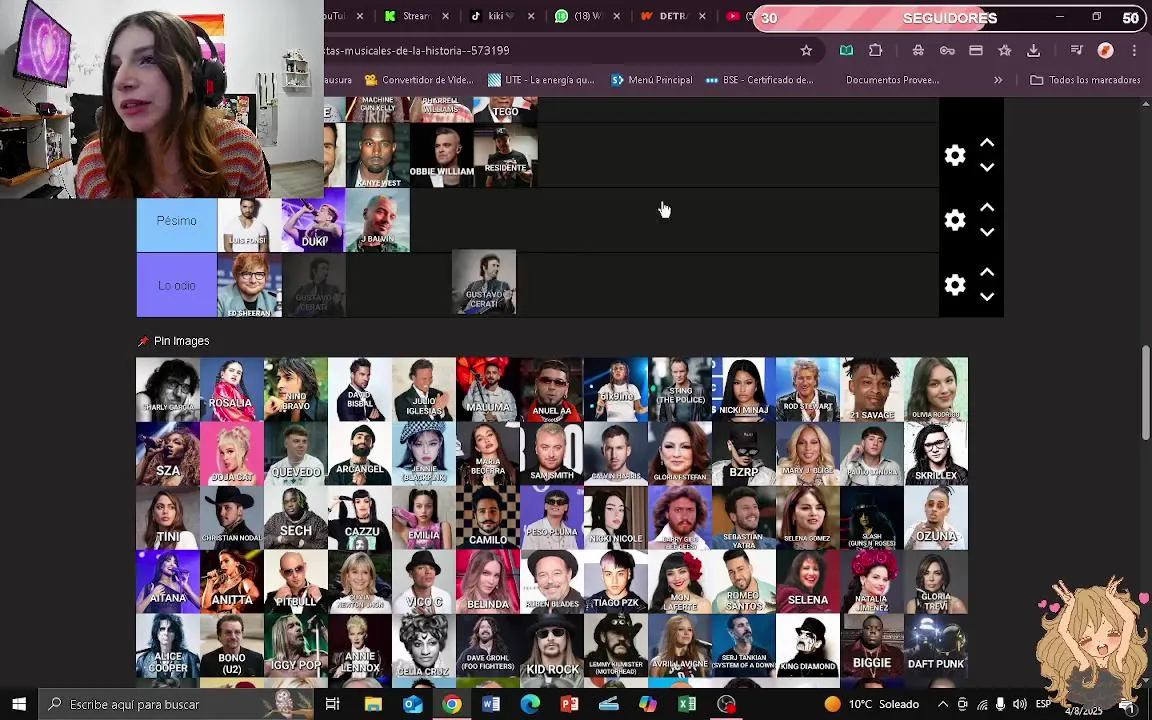Image resolution: width=1152 pixels, height=720 pixels.
Task: Open Outlook from the taskbar
Action: [x=413, y=704]
